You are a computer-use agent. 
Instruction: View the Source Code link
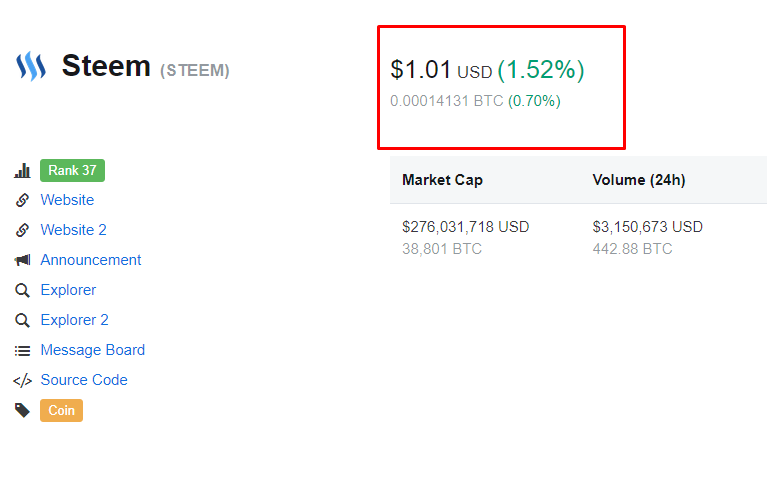pyautogui.click(x=84, y=380)
